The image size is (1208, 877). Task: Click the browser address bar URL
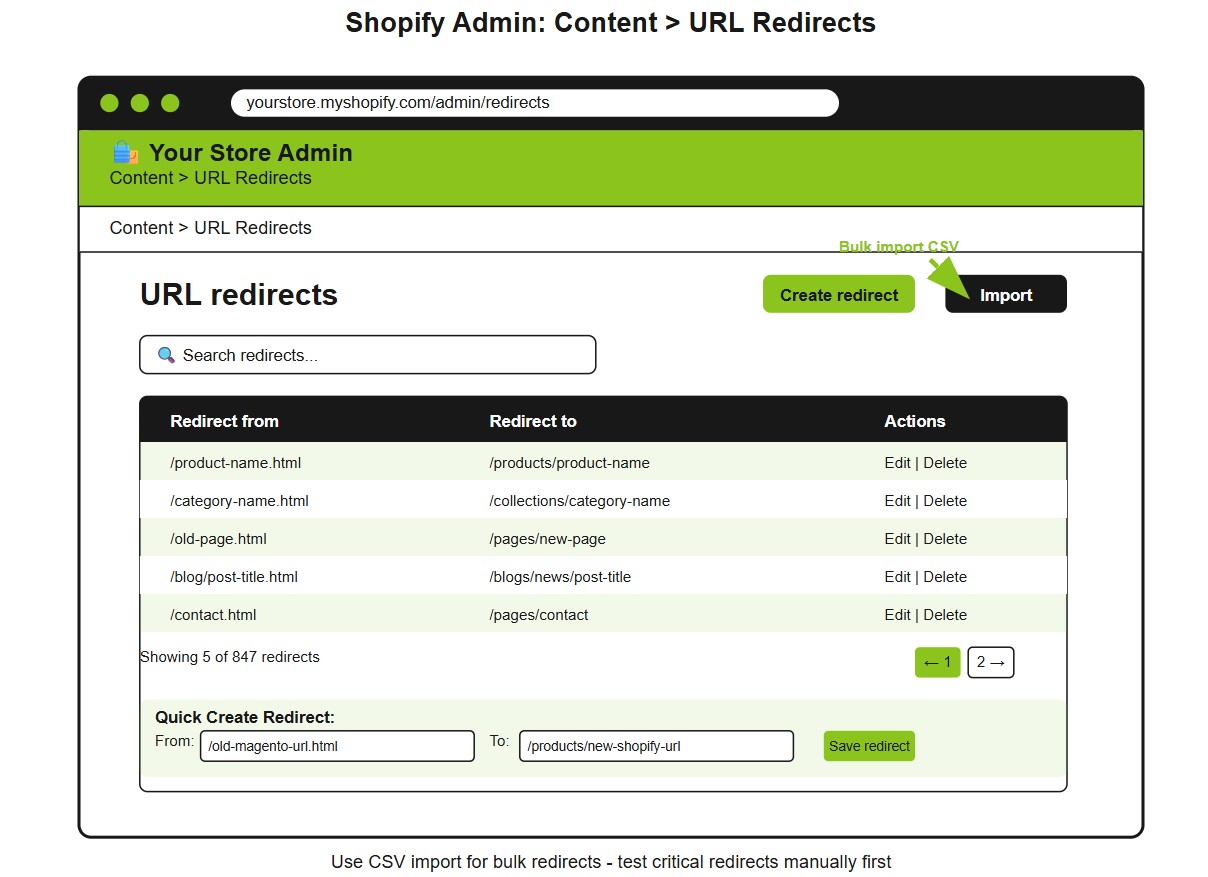535,103
